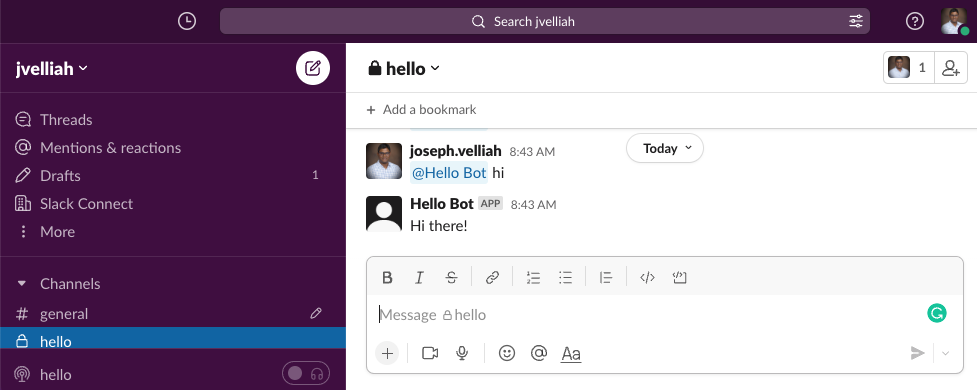Image resolution: width=977 pixels, height=390 pixels.
Task: Toggle the huddle switch
Action: 306,374
